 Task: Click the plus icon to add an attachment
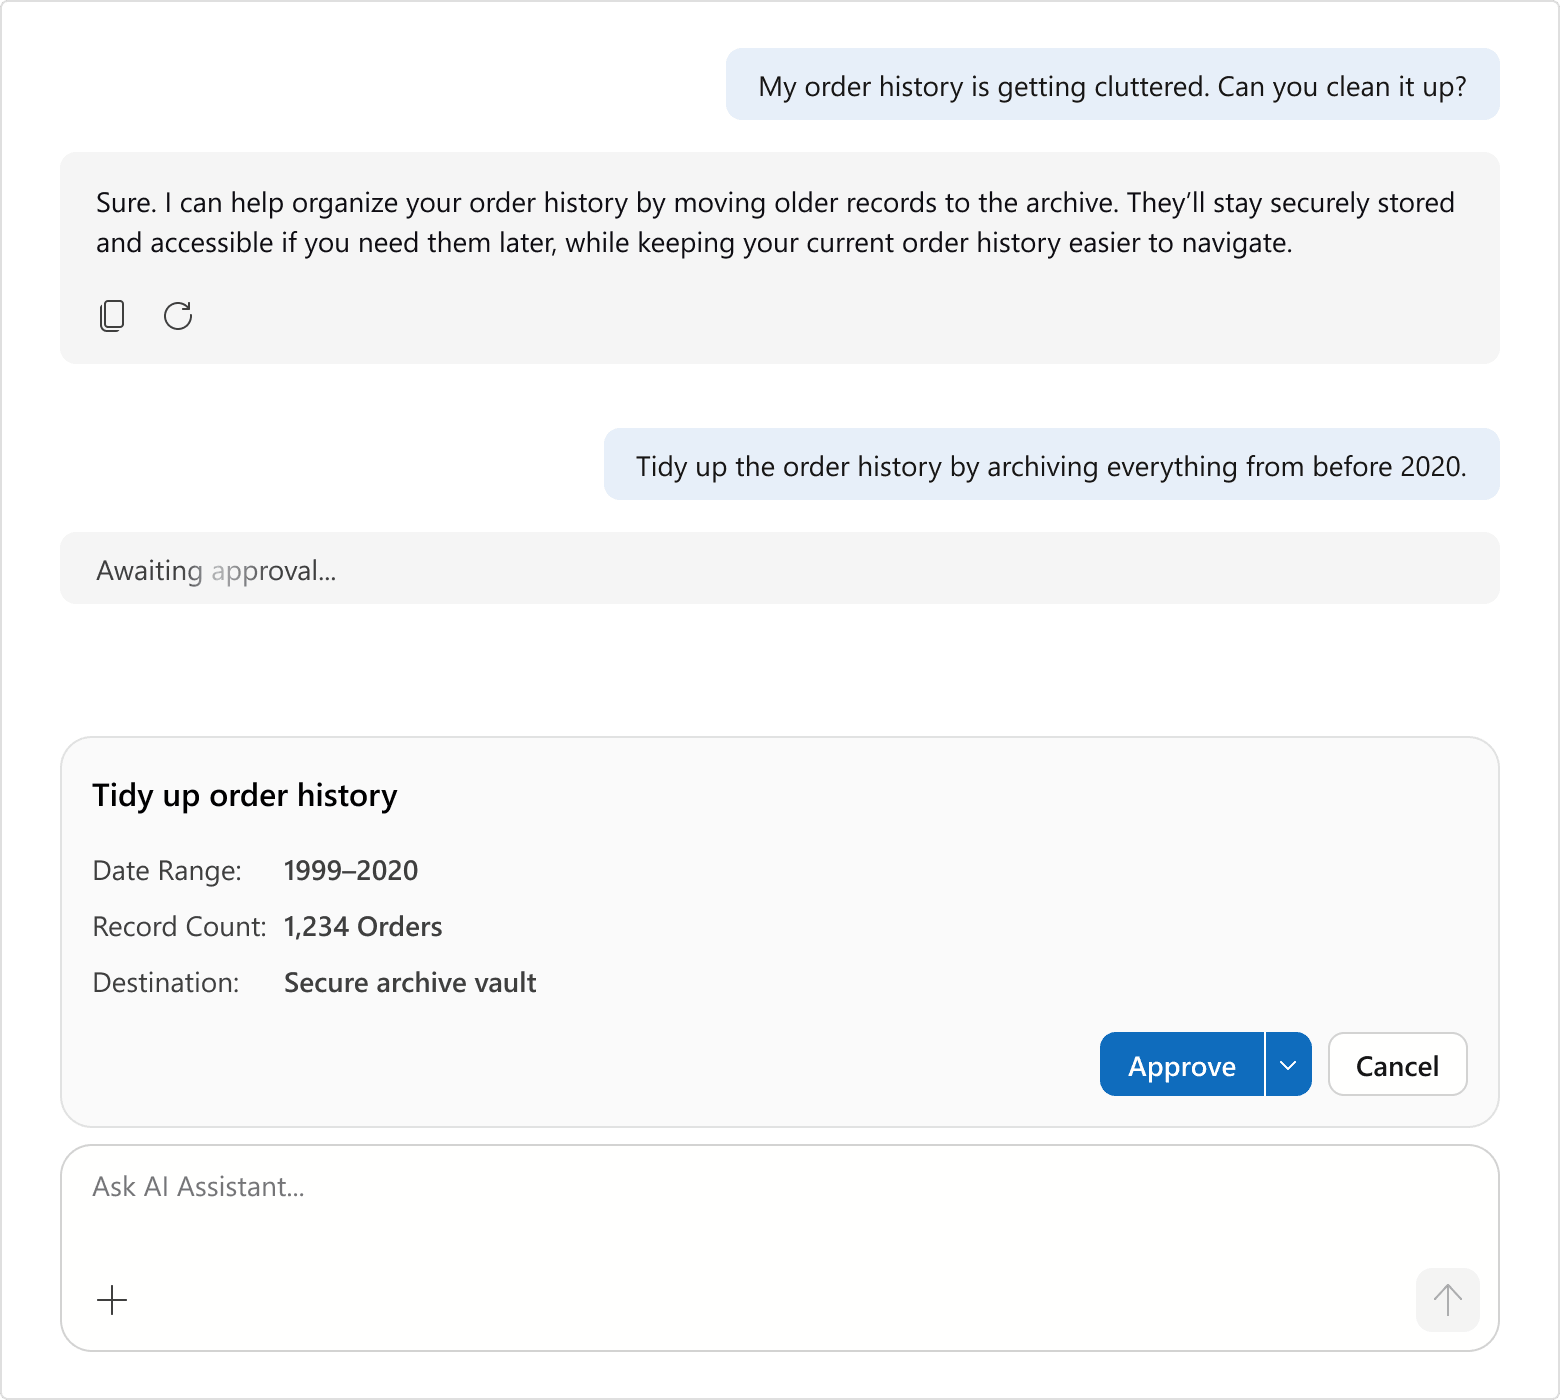(112, 1300)
